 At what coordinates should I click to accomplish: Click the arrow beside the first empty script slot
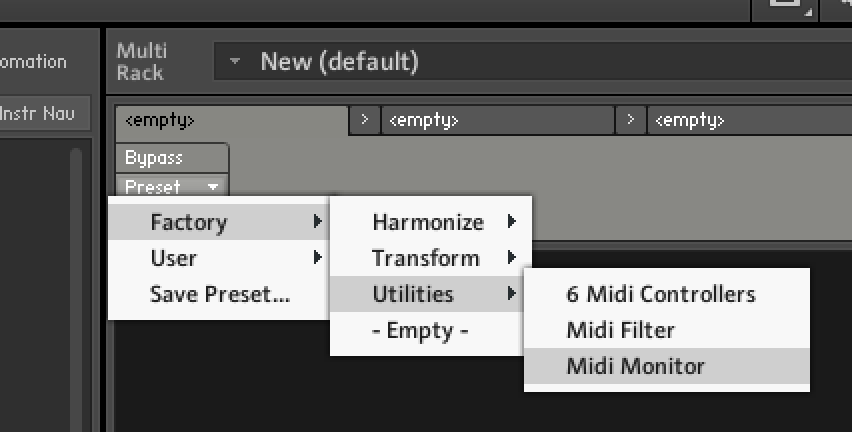tap(364, 120)
